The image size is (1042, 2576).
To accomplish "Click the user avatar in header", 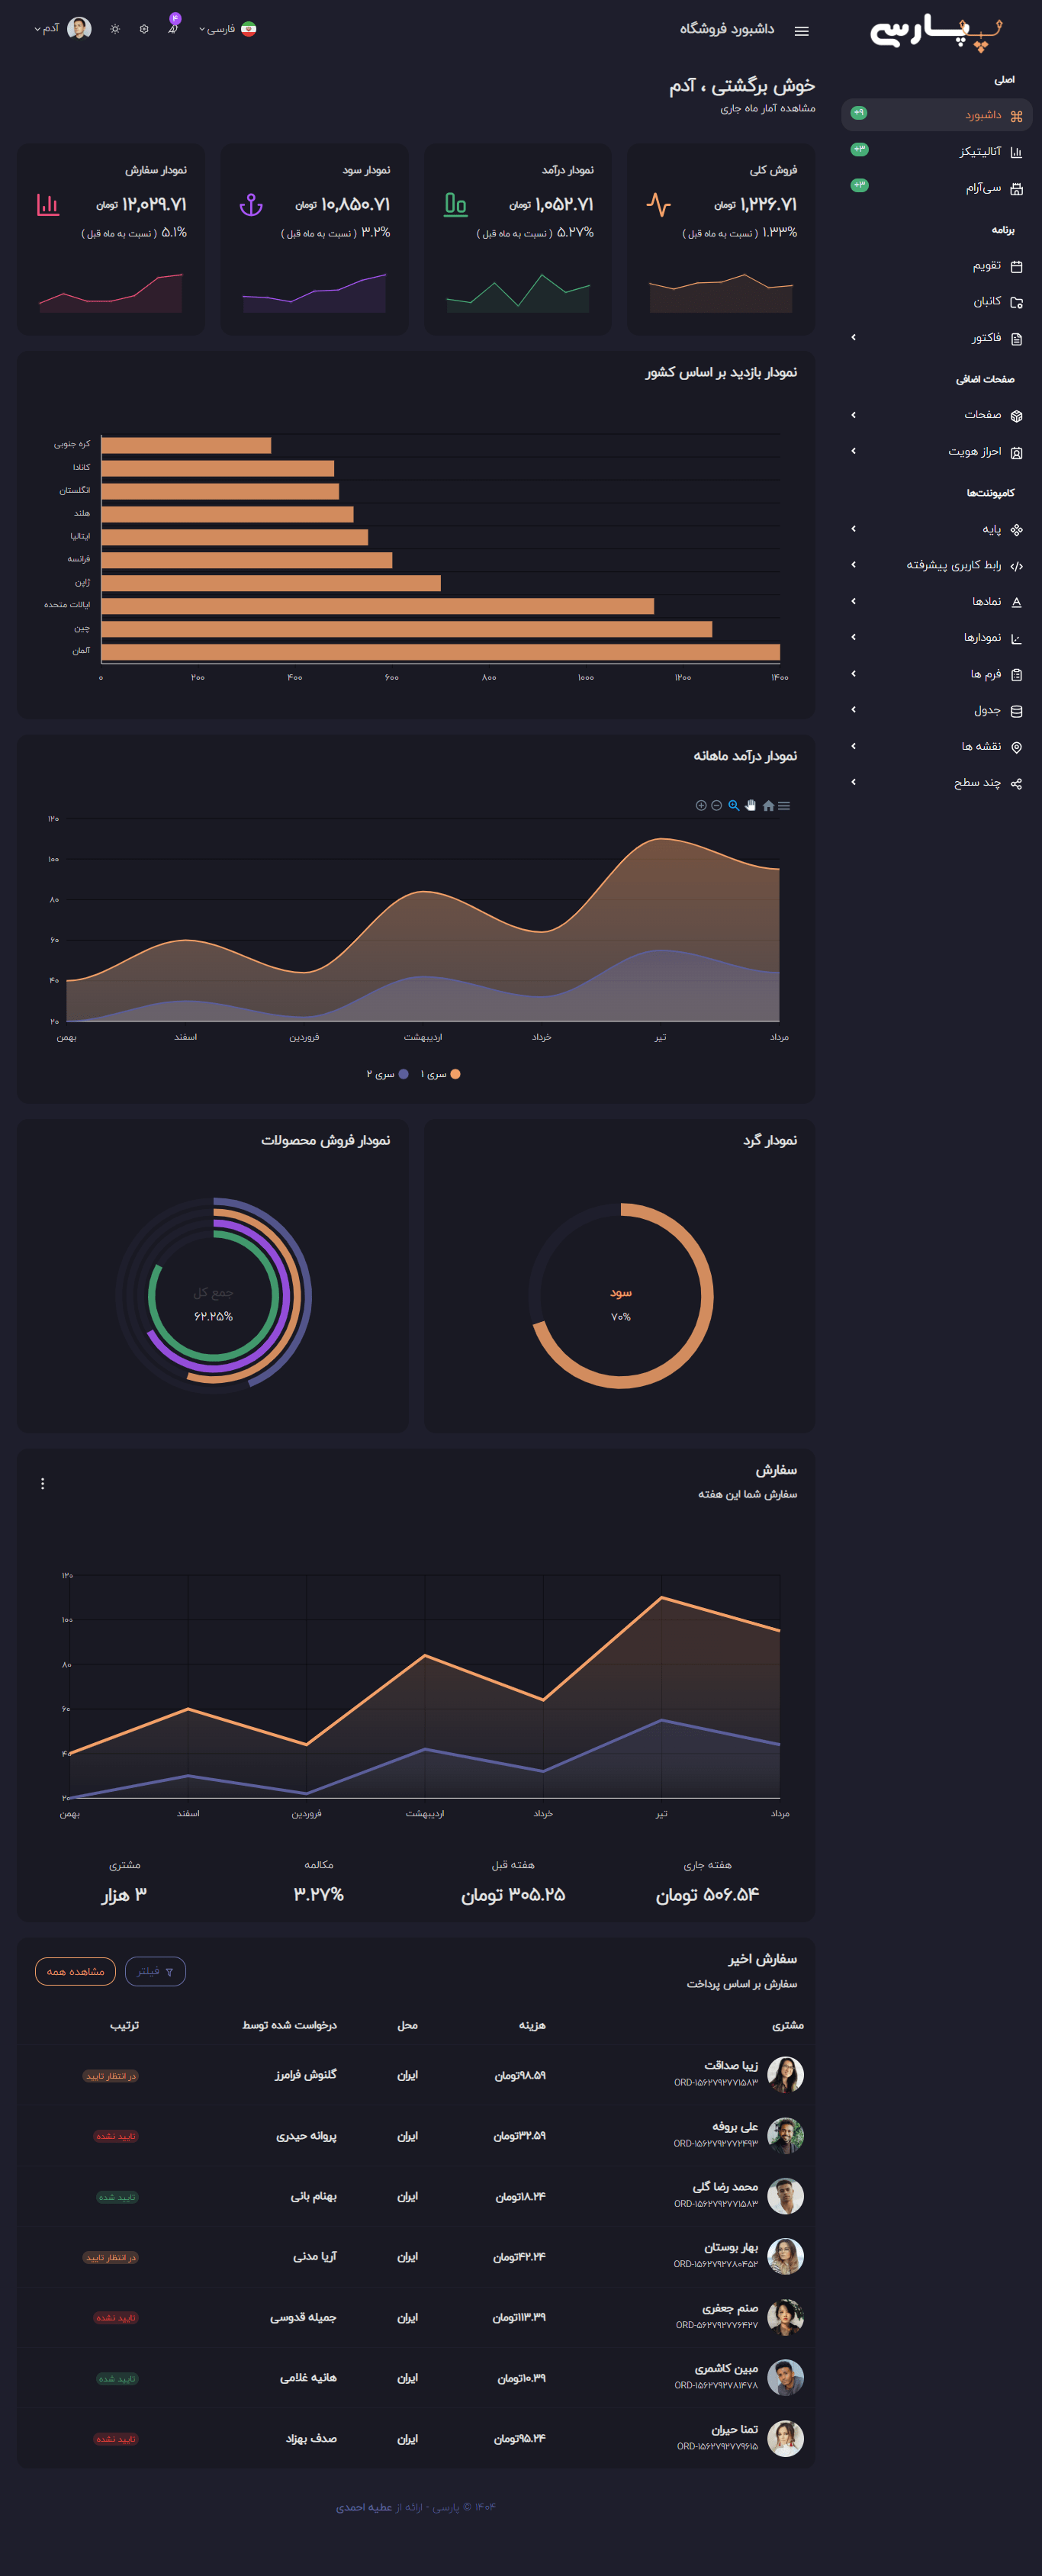I will coord(79,29).
